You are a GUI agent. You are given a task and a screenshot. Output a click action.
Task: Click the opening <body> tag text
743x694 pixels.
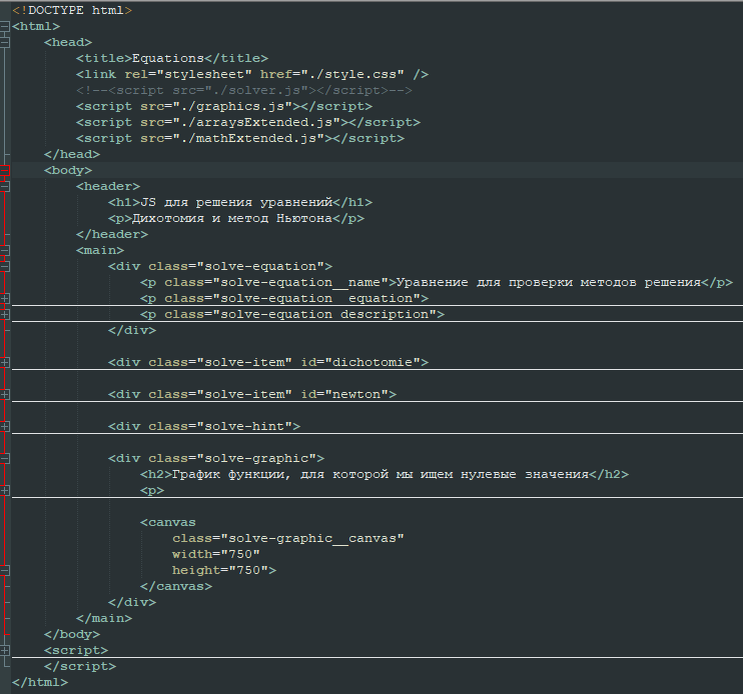pyautogui.click(x=68, y=171)
